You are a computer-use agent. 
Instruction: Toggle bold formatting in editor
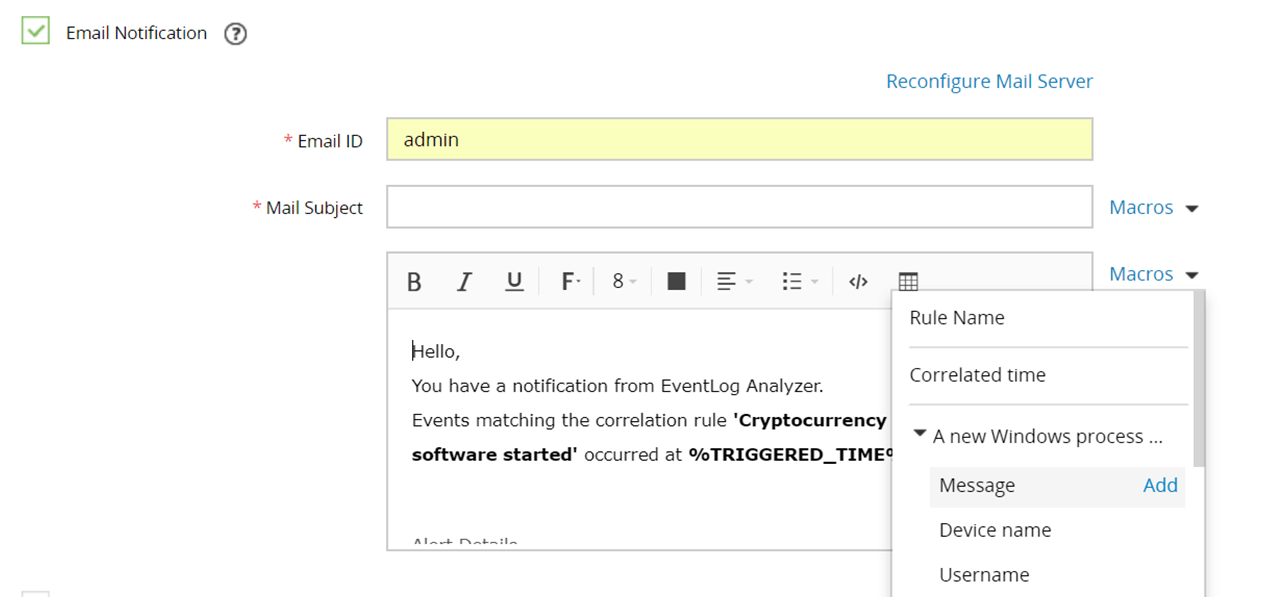pyautogui.click(x=414, y=282)
